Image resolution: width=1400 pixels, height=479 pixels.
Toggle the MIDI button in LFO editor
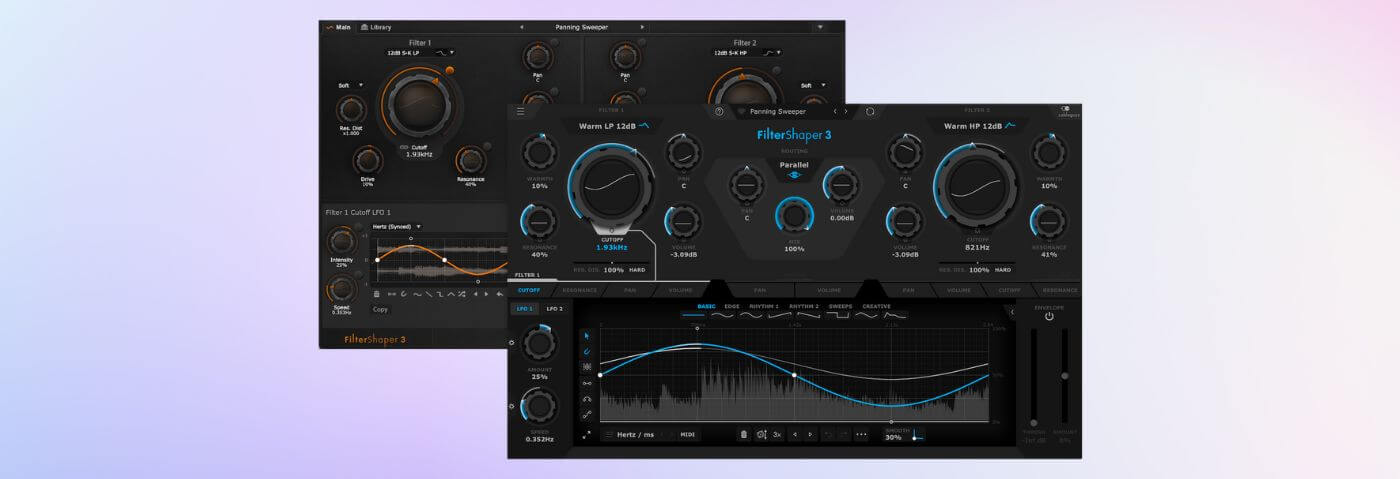(688, 435)
